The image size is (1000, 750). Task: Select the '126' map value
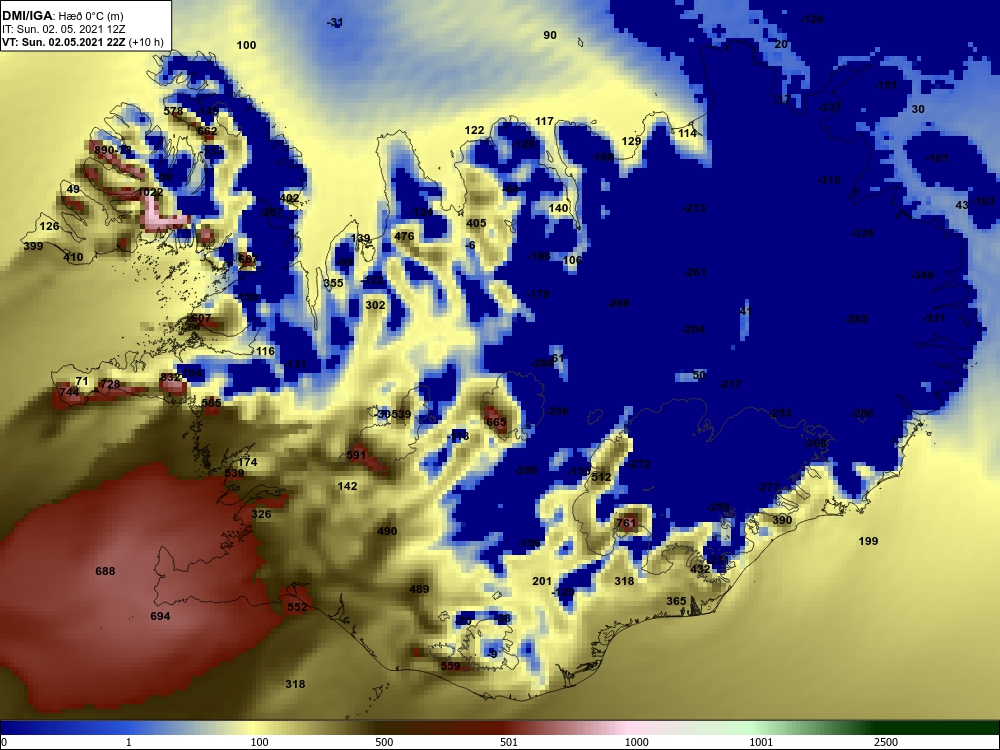(49, 226)
